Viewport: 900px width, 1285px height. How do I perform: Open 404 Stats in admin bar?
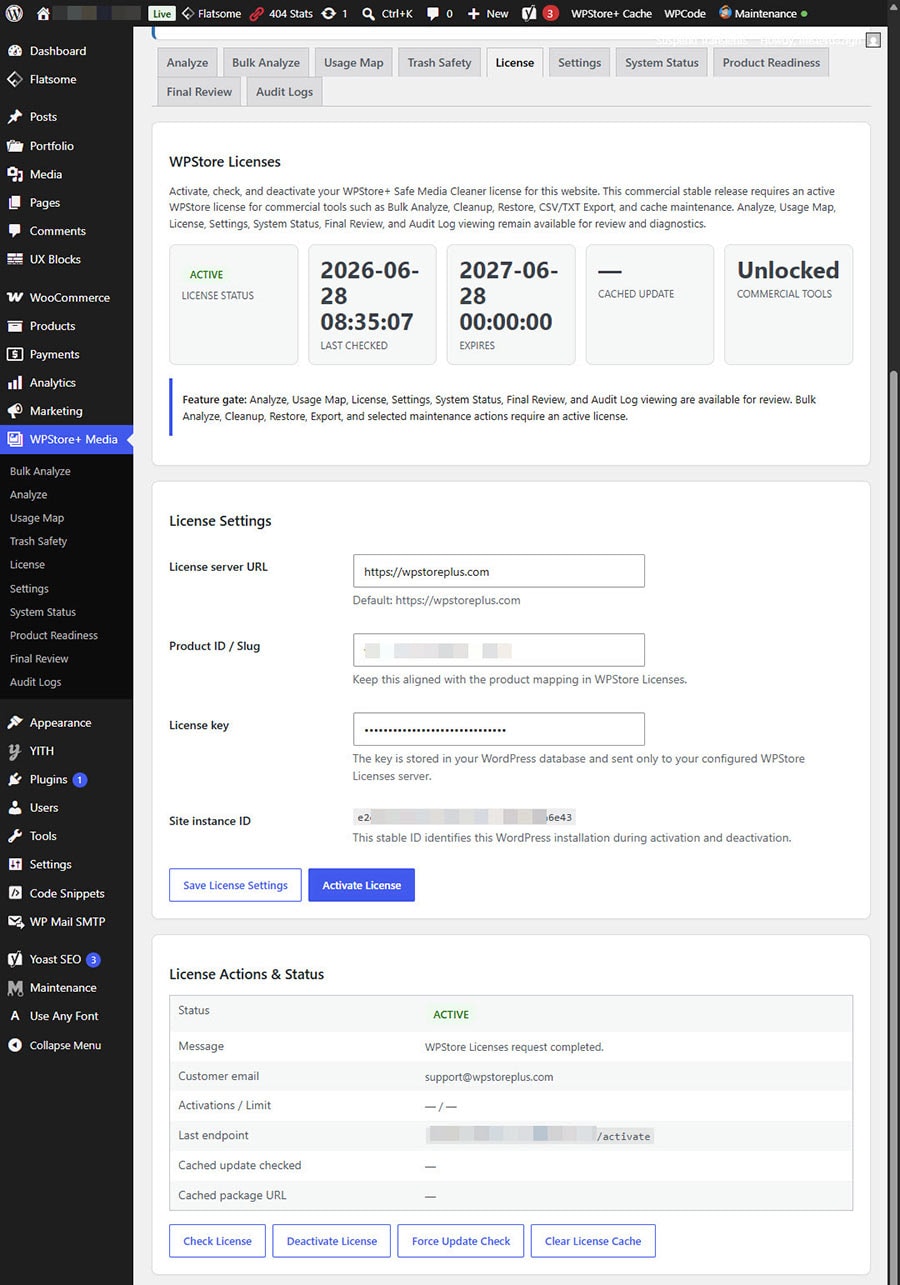coord(281,14)
